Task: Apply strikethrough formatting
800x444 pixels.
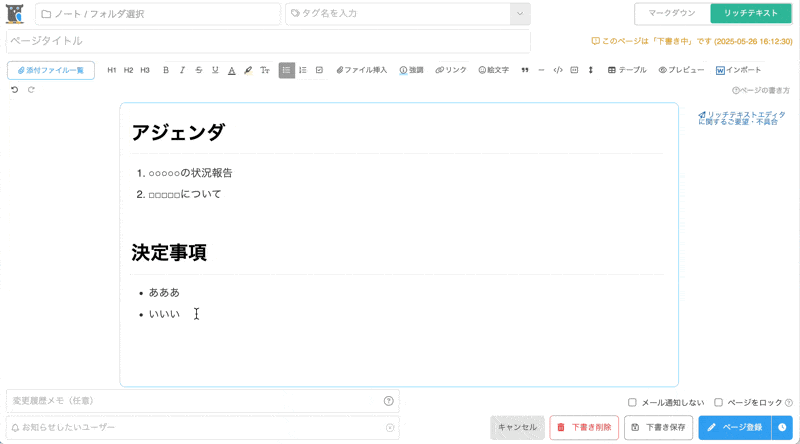Action: point(199,70)
